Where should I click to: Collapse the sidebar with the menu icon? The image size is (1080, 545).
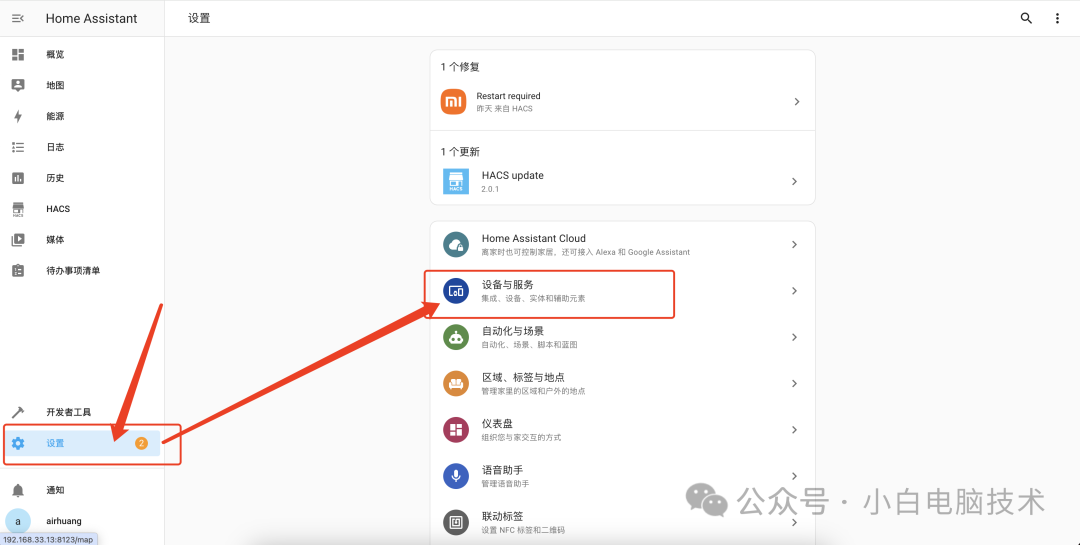(x=18, y=19)
